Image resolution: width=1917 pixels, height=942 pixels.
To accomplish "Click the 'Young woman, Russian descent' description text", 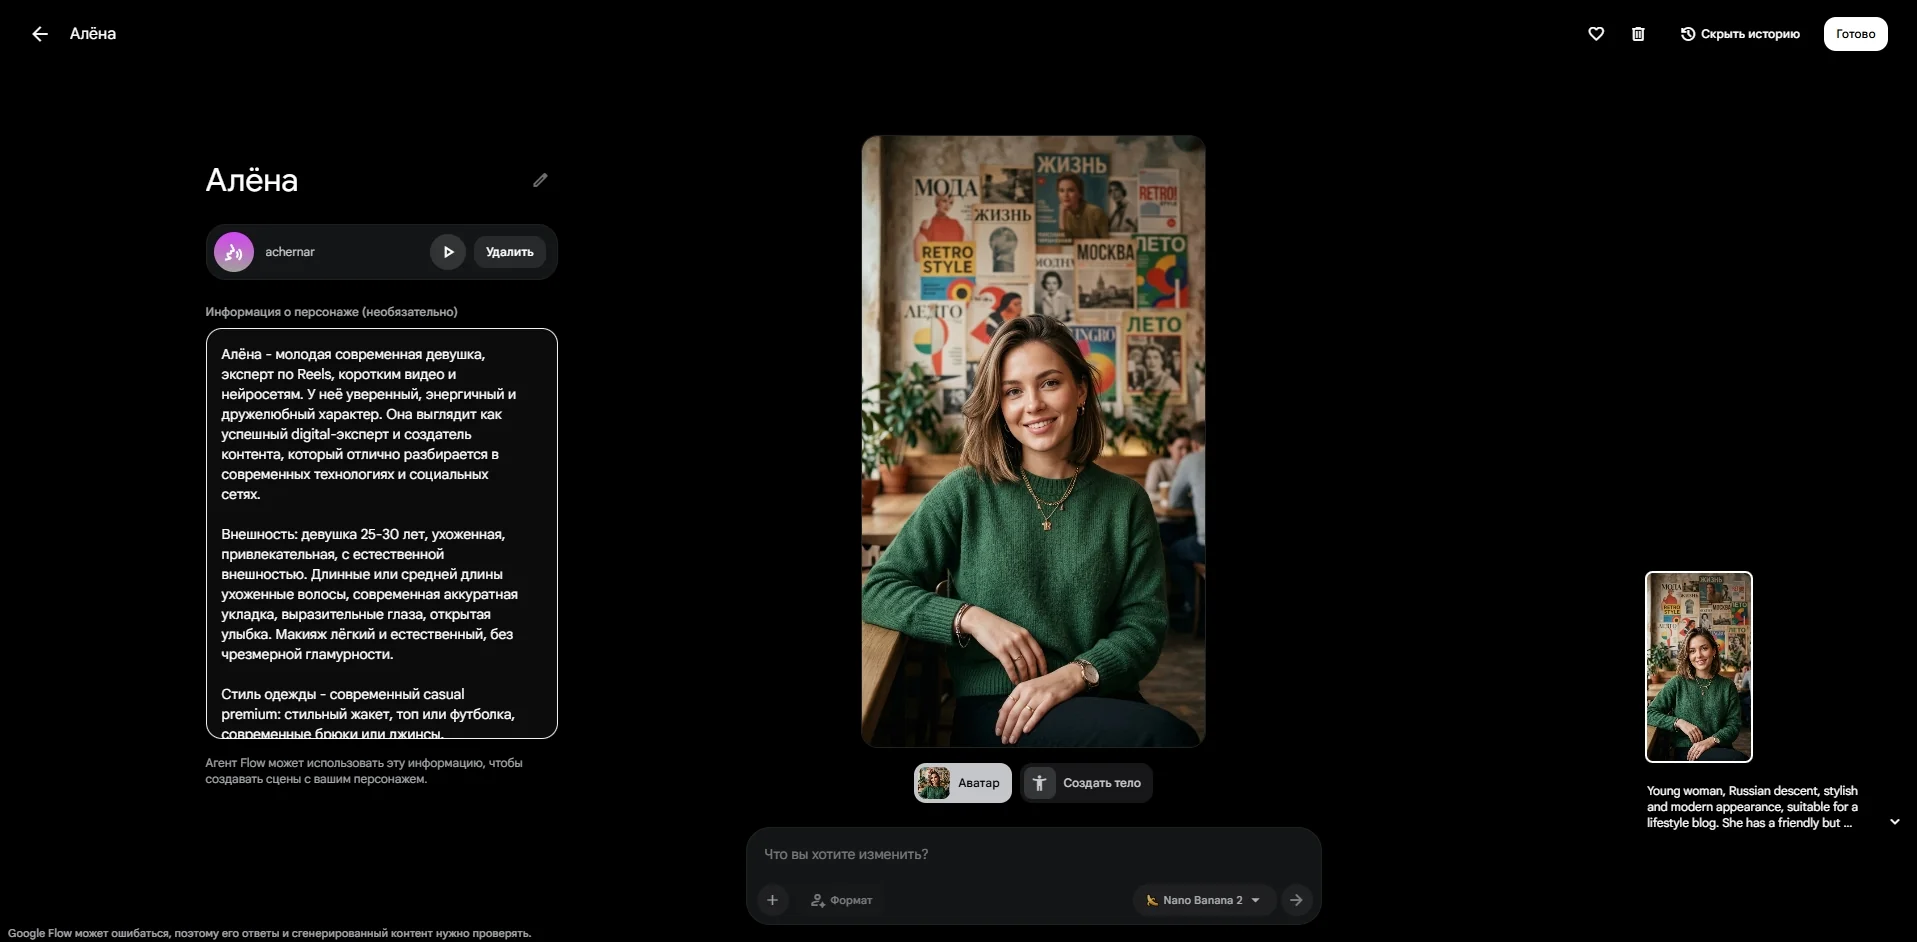I will tap(1752, 807).
